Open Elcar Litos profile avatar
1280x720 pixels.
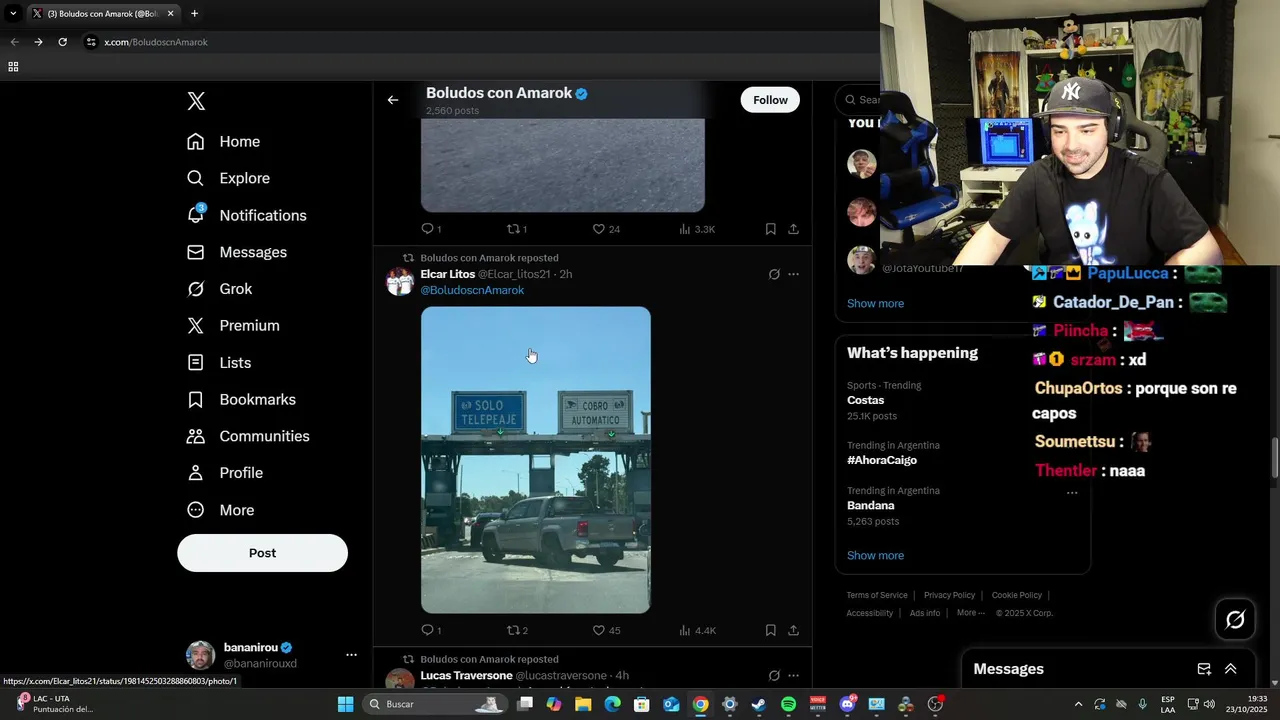(400, 281)
